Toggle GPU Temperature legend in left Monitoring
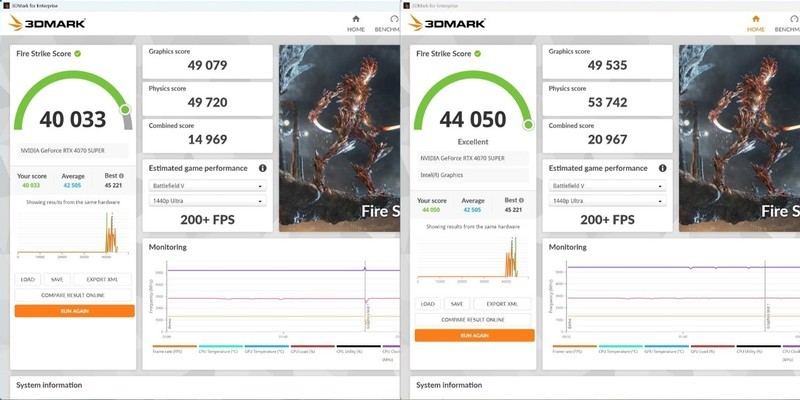This screenshot has width=800, height=400. pos(266,349)
